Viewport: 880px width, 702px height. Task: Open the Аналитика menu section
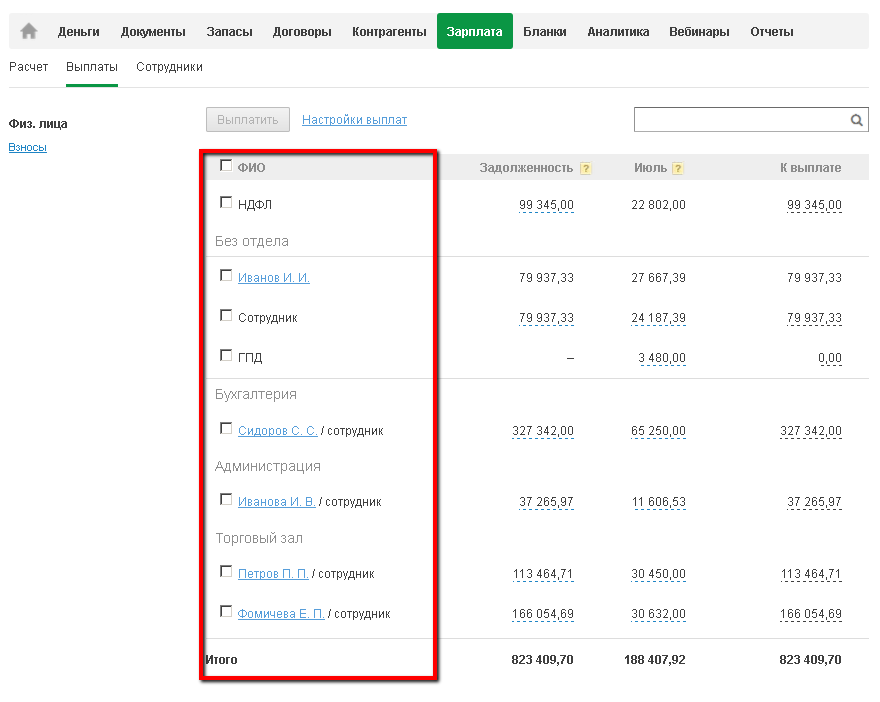pyautogui.click(x=618, y=32)
